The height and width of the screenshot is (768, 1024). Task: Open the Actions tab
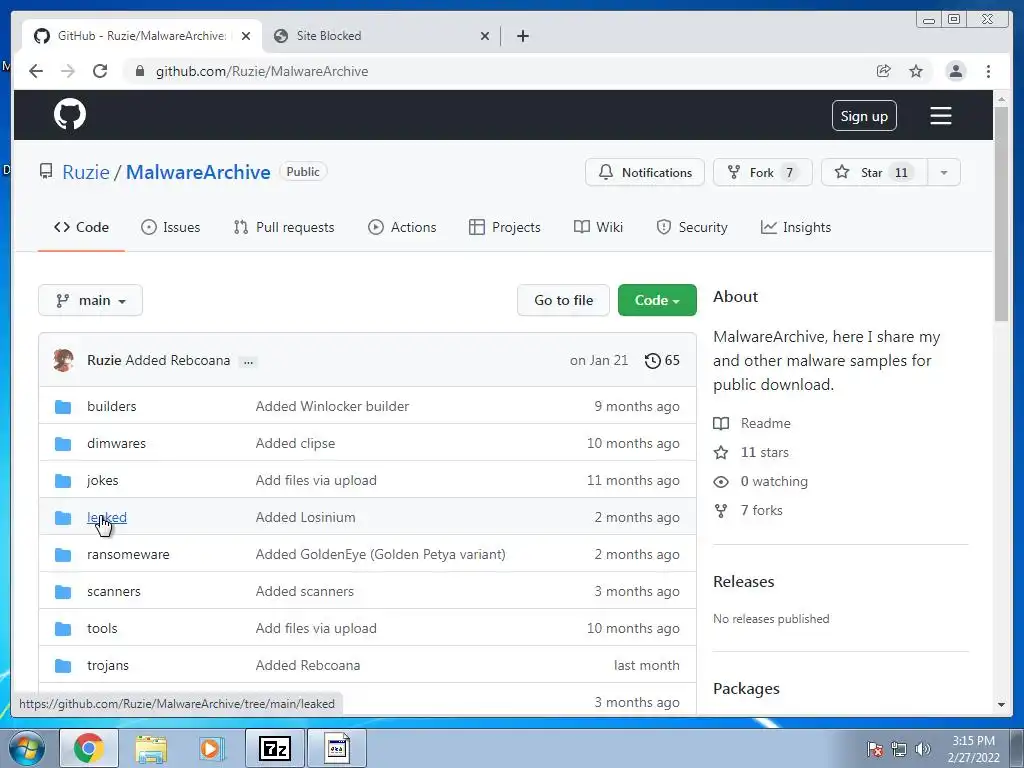point(402,227)
